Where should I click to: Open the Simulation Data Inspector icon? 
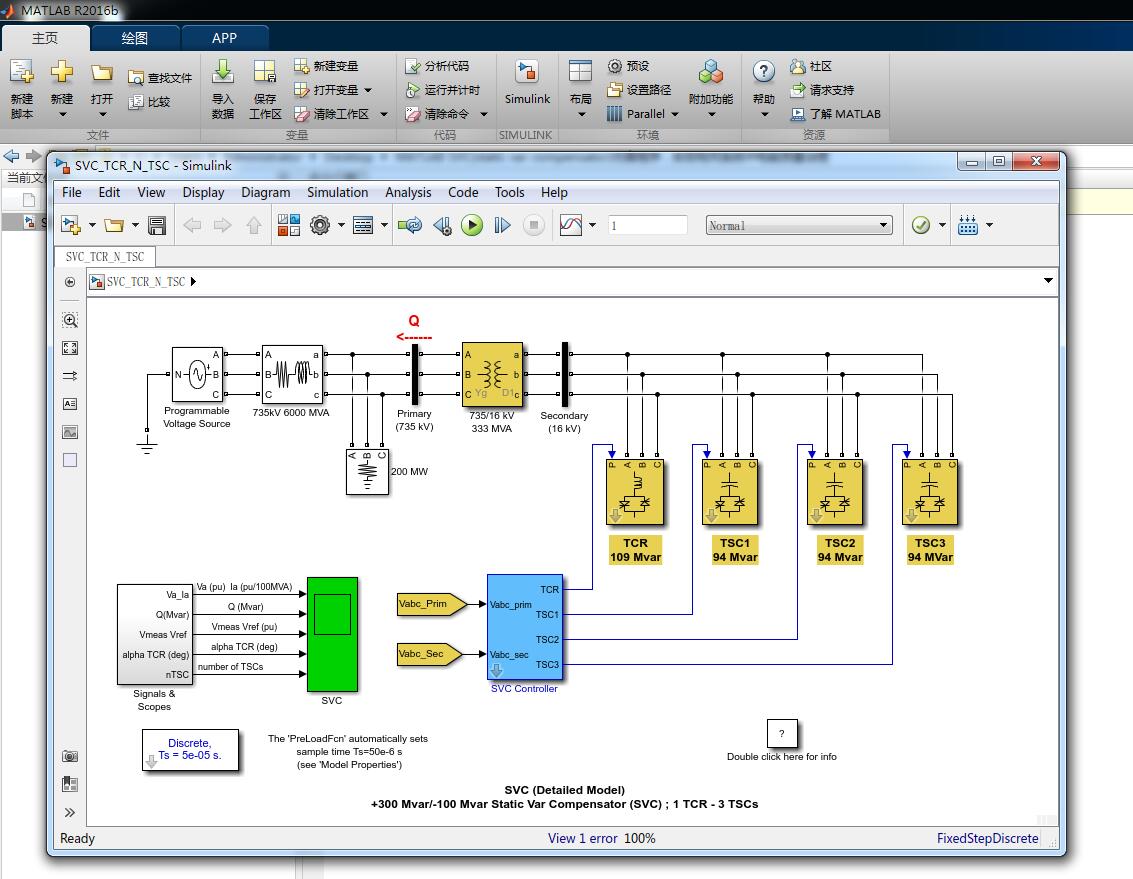click(x=571, y=226)
